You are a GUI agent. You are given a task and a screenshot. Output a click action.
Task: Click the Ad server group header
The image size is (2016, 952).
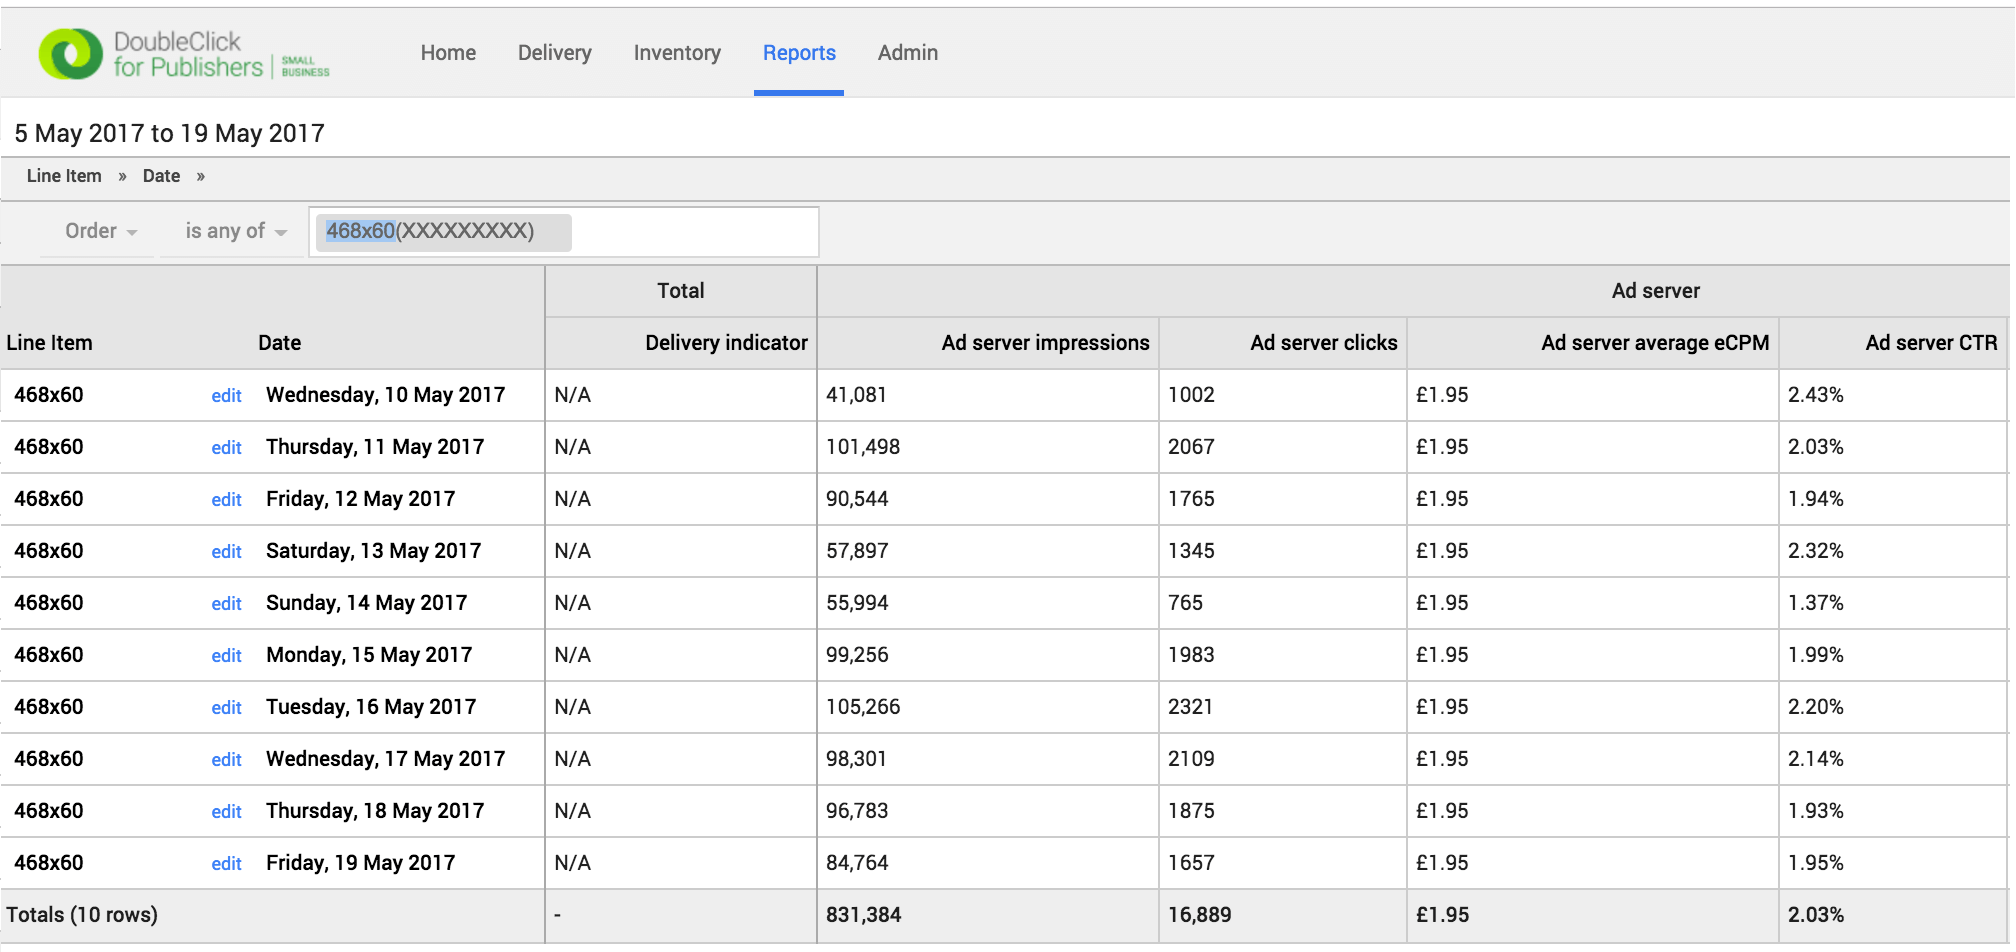click(1655, 291)
